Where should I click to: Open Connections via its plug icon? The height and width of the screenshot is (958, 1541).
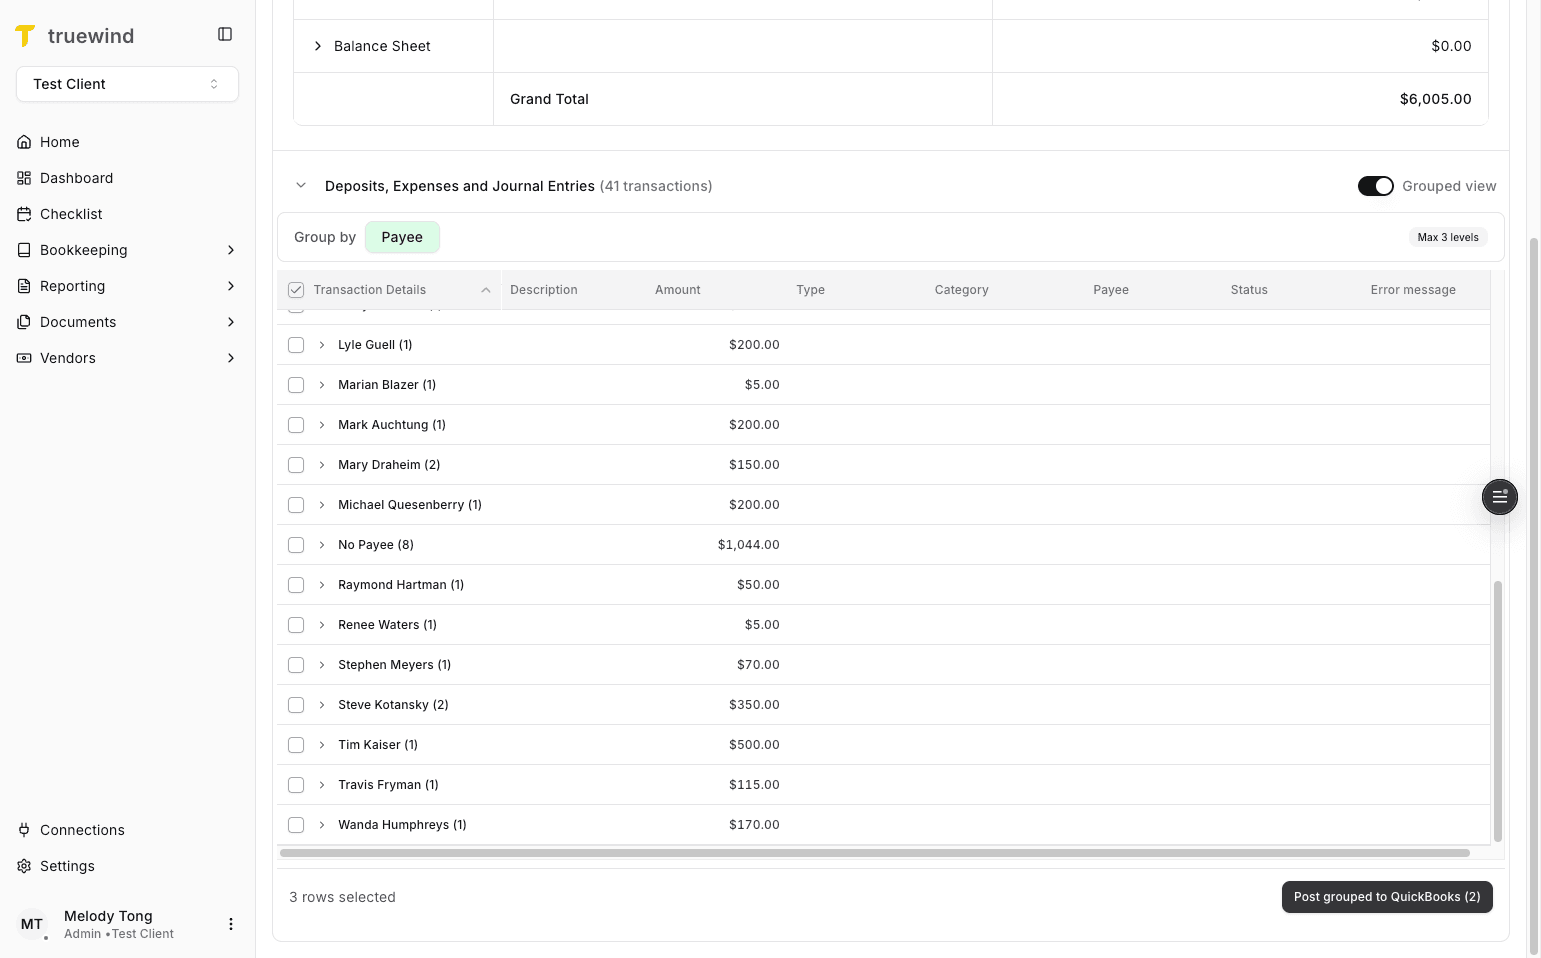pos(24,829)
